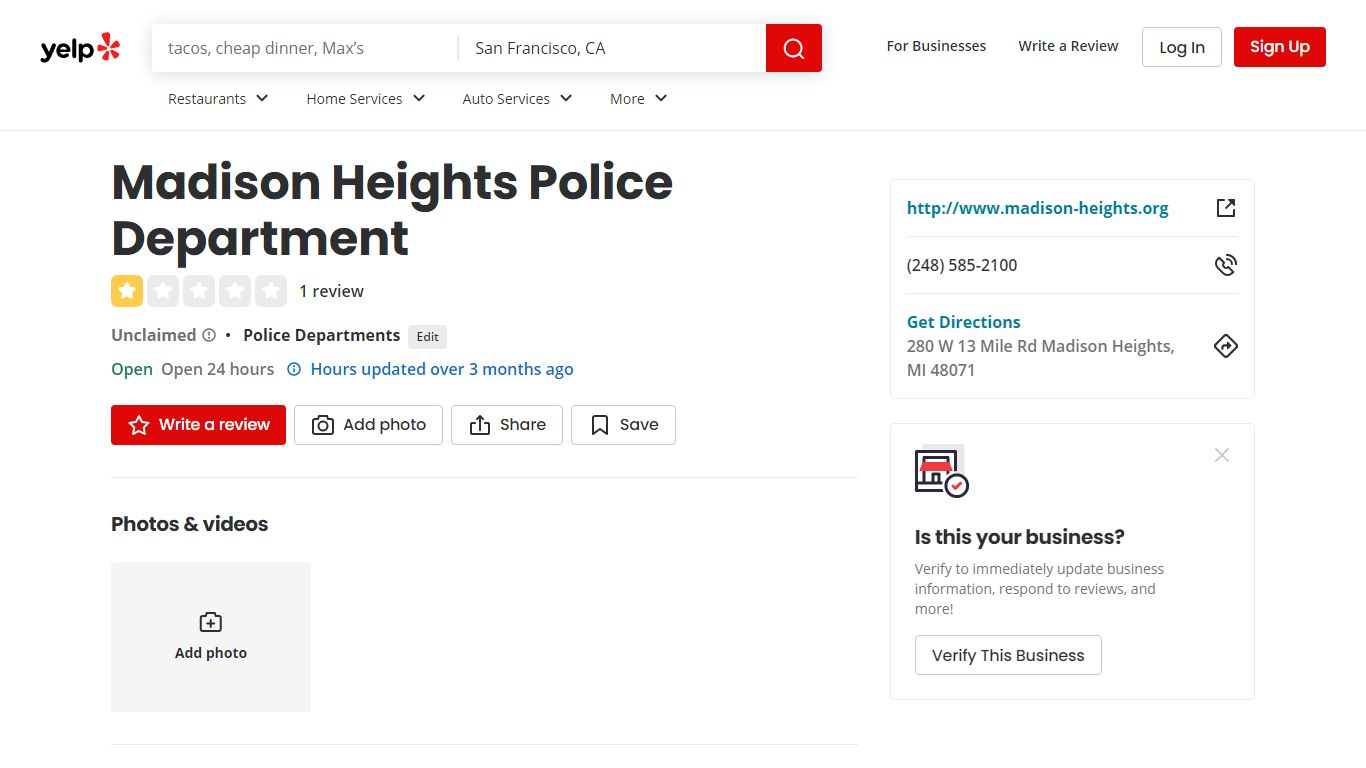Click the storefront verification icon
Screen dimensions: 1366x768
coord(942,471)
